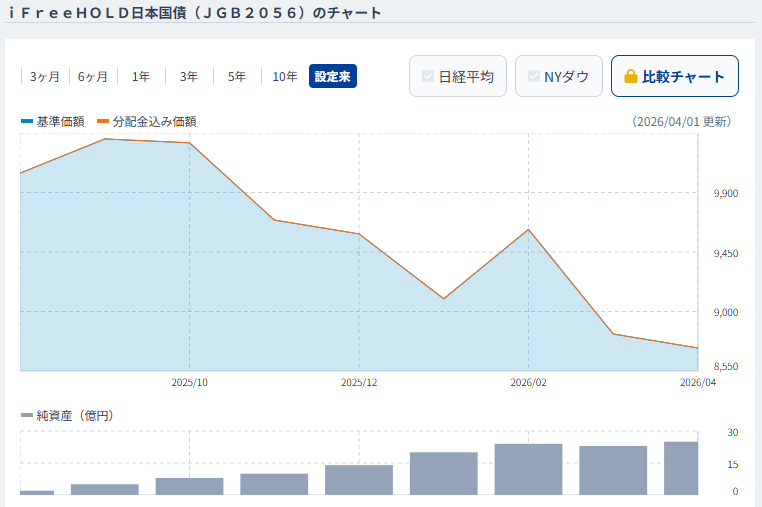Viewport: 762px width, 507px height.
Task: Select the 設定来 period tab
Action: pos(333,76)
